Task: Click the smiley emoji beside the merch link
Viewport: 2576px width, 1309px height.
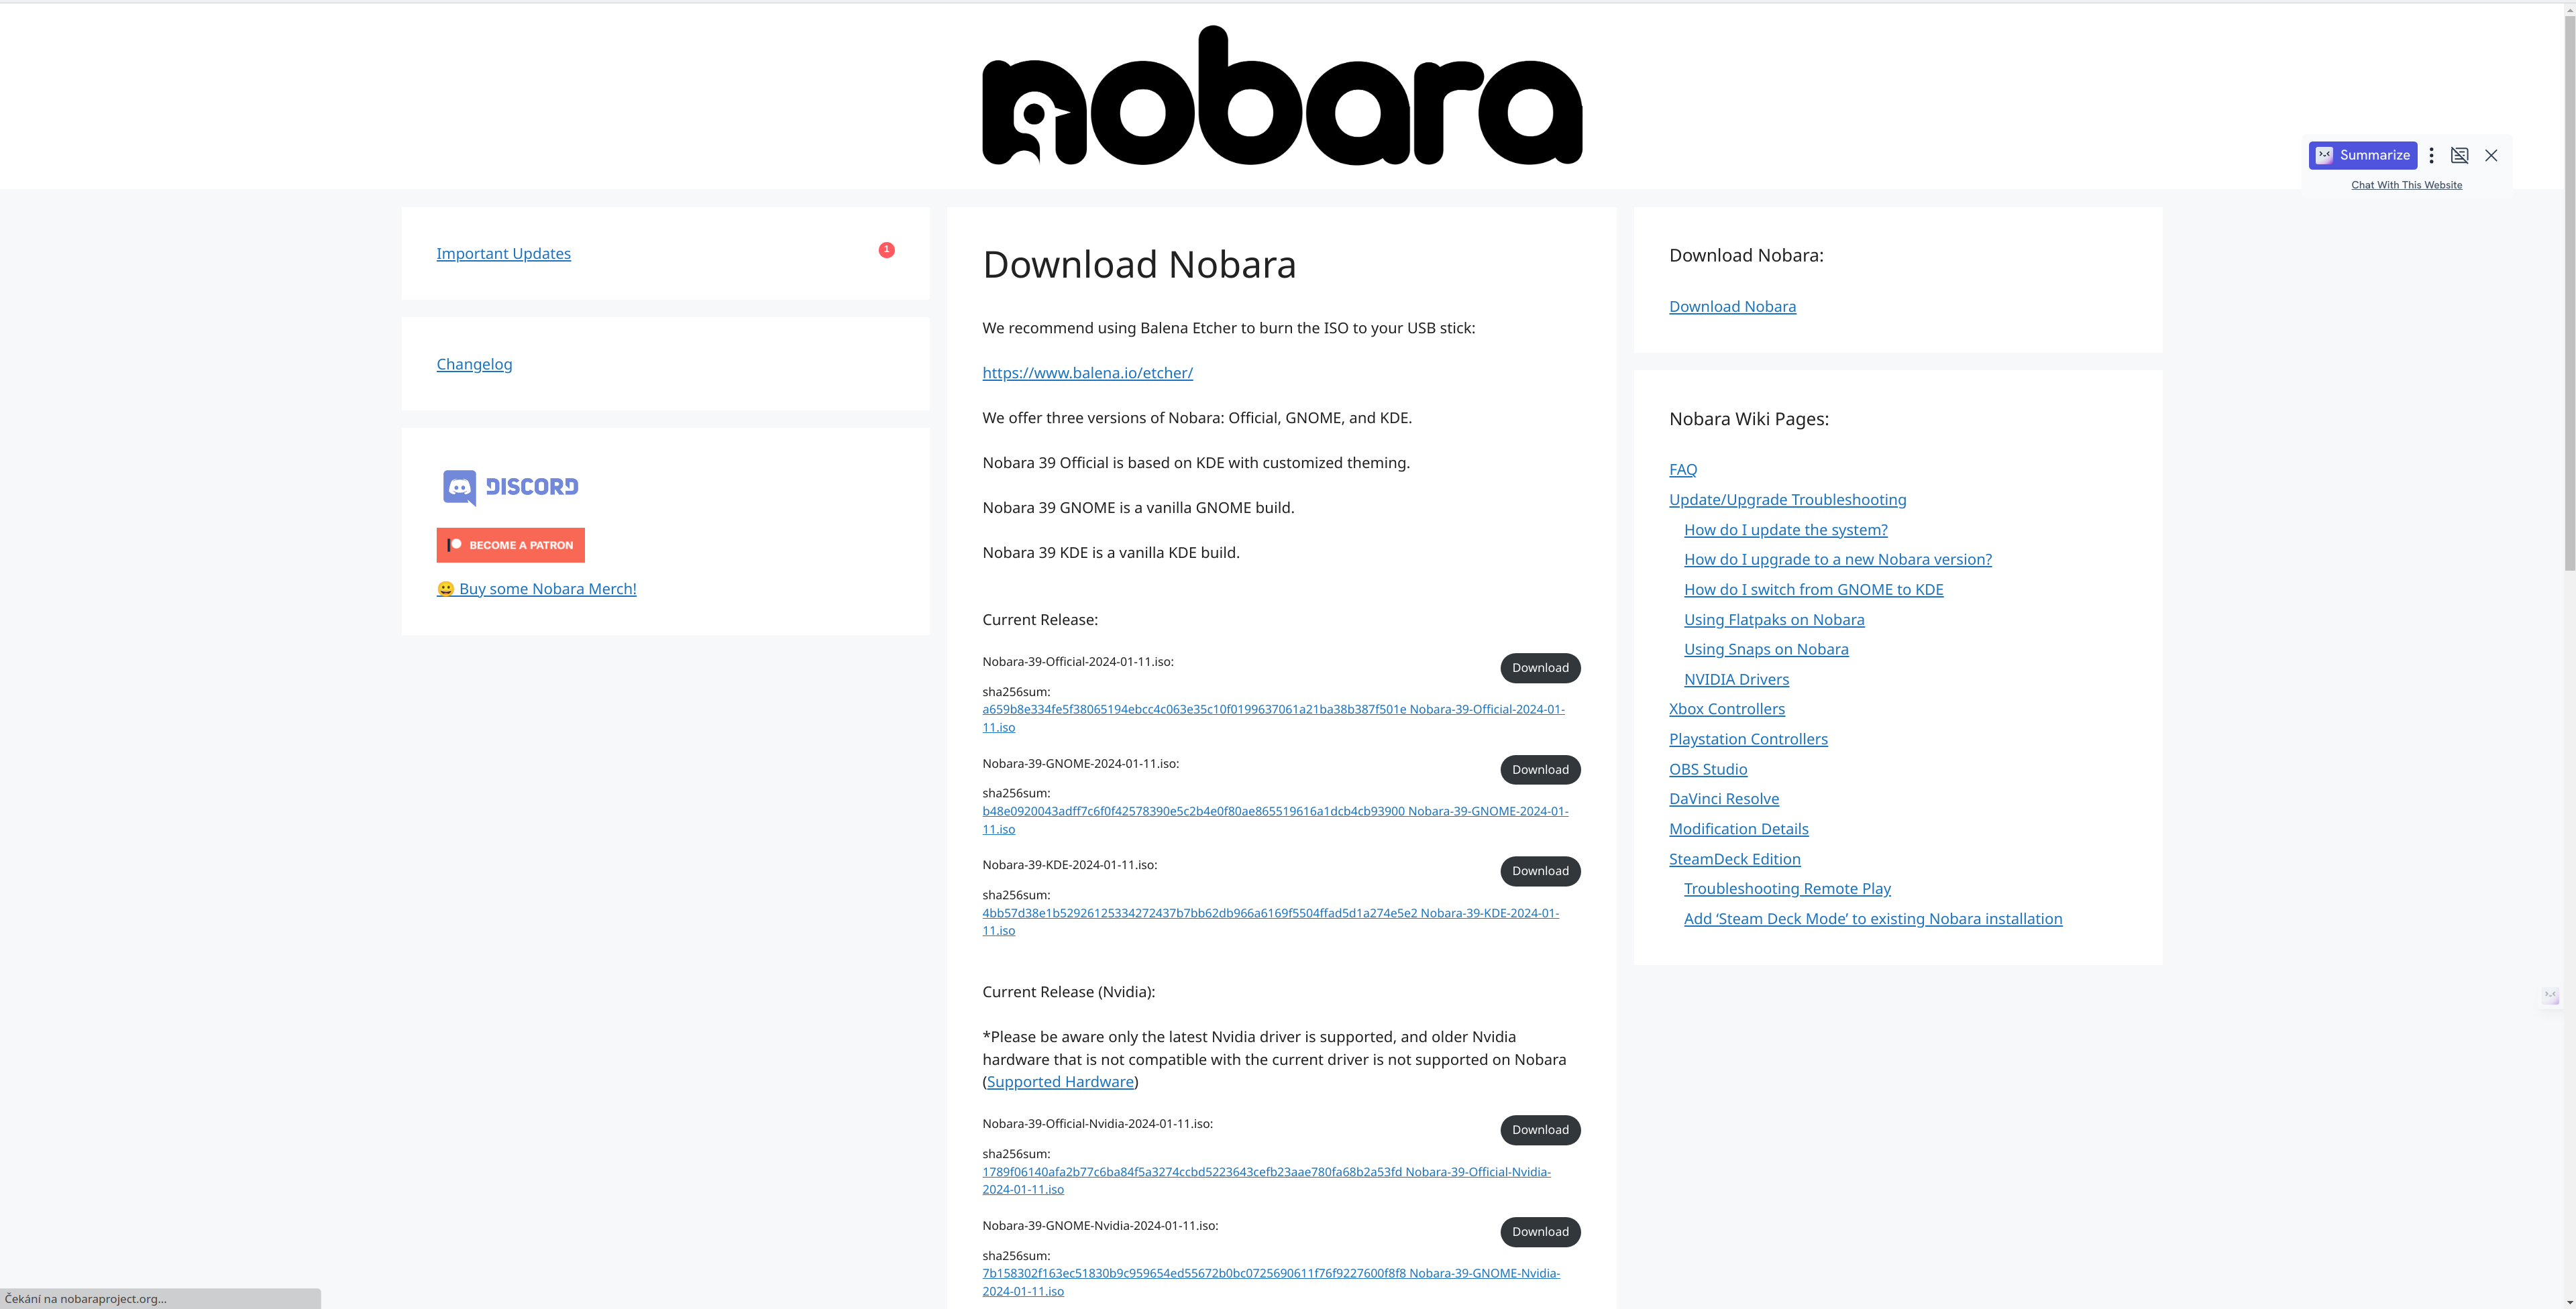Action: coord(446,589)
